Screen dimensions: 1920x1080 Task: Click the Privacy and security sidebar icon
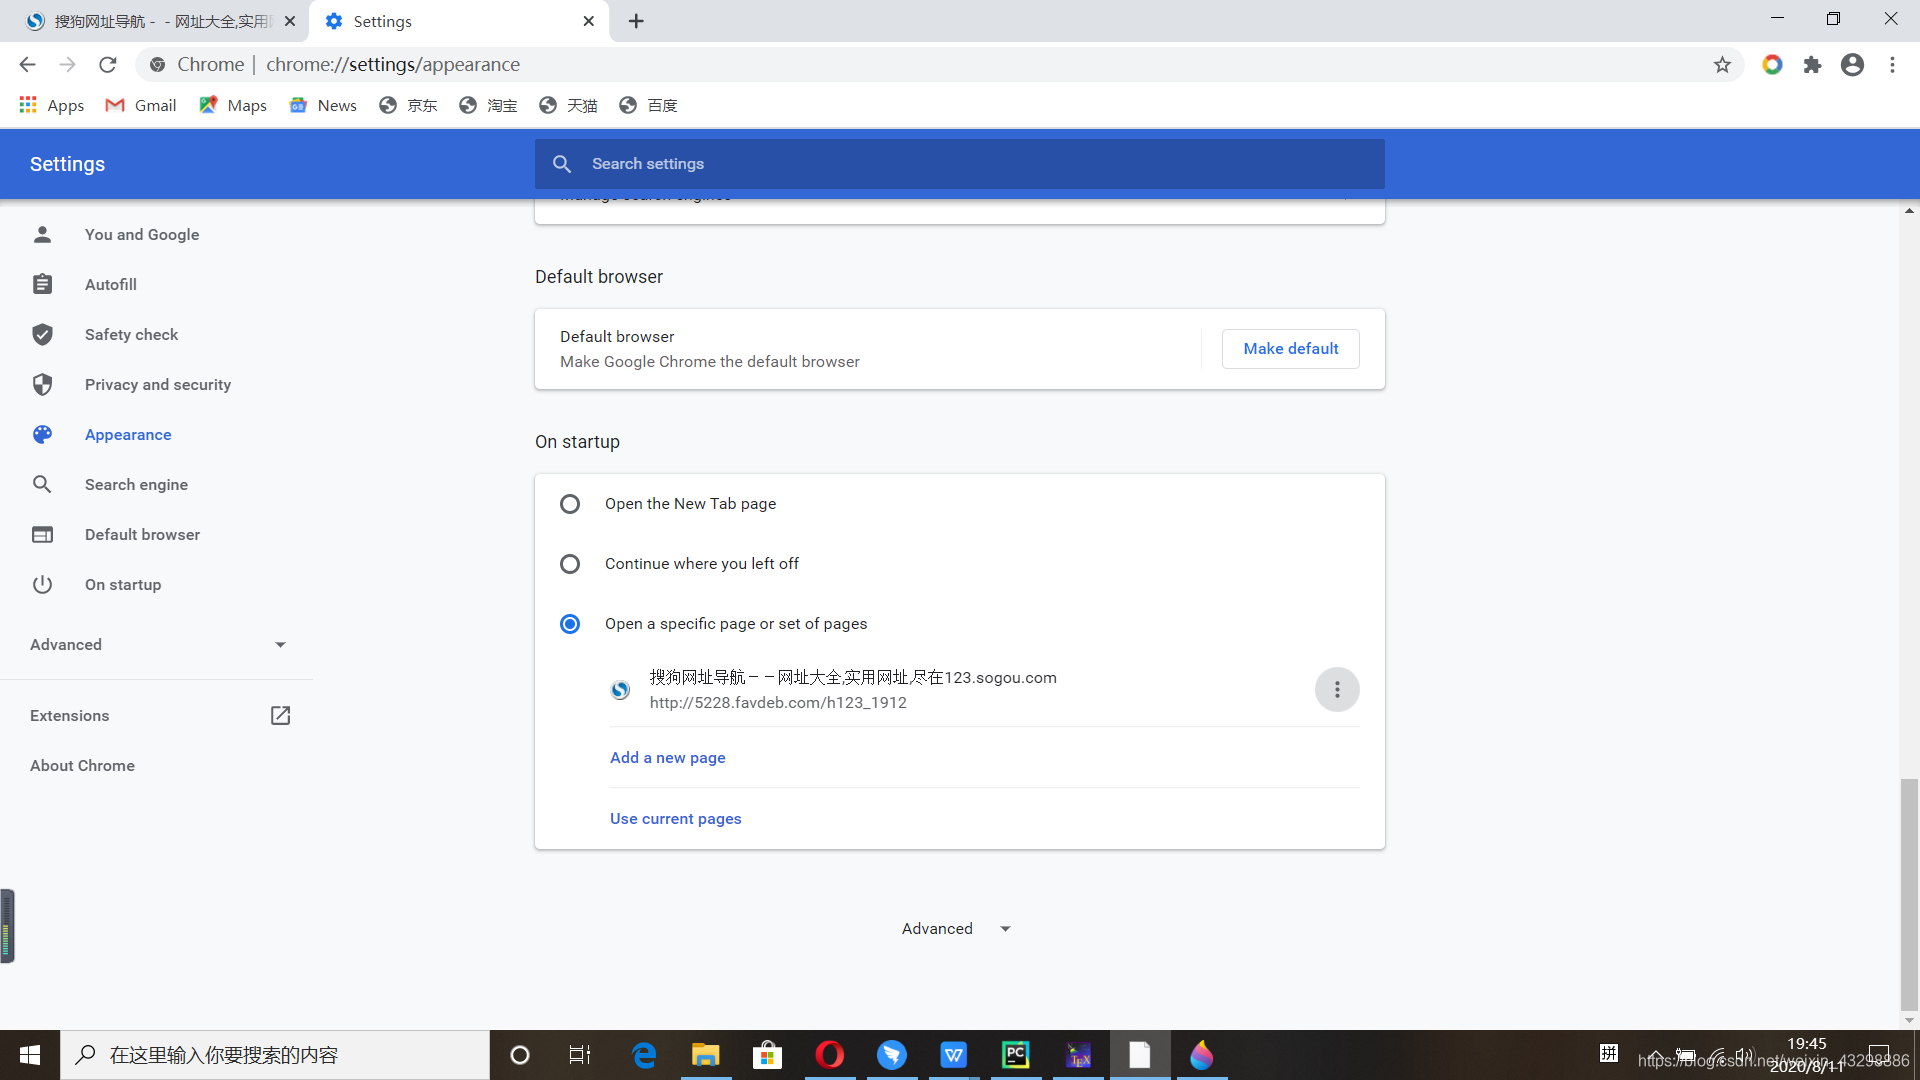point(42,384)
